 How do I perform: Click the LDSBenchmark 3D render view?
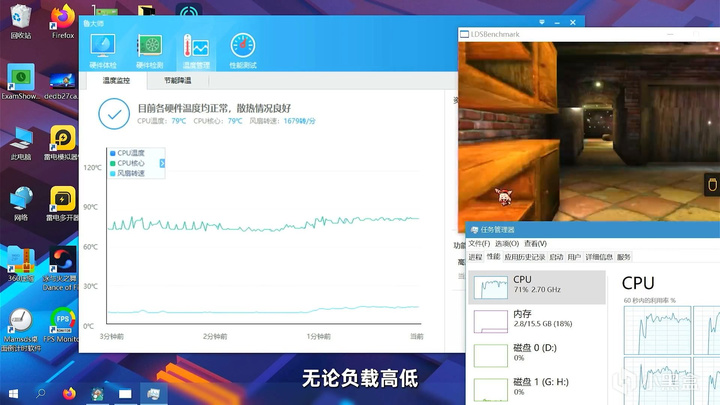(x=589, y=131)
